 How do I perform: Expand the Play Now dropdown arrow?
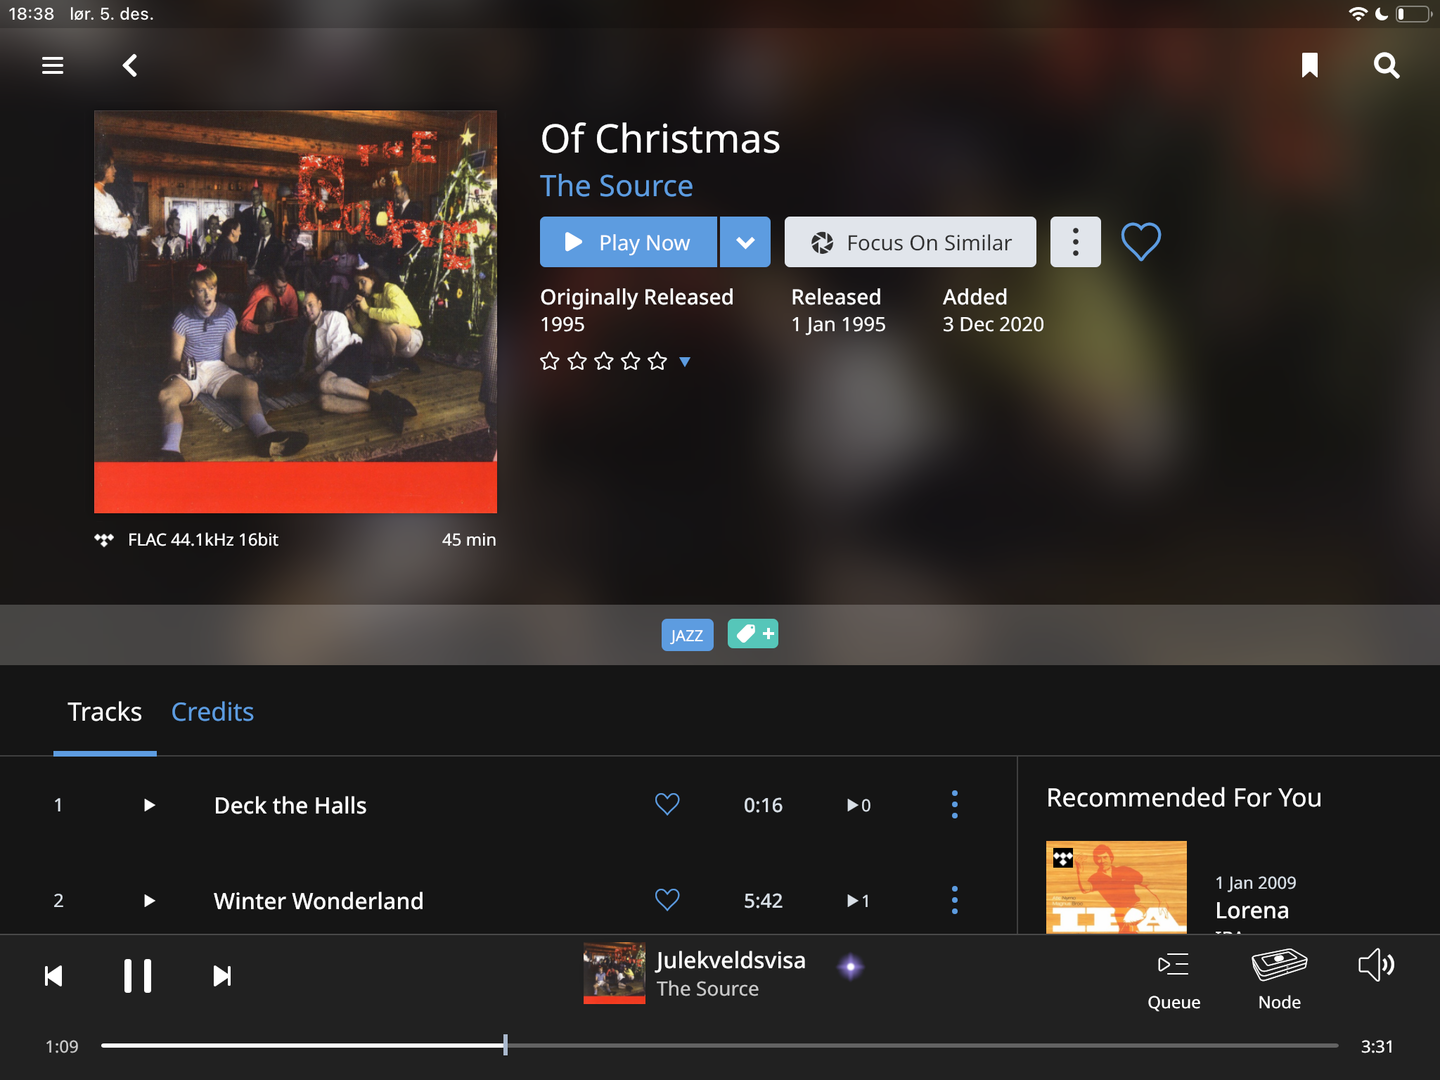coord(745,242)
